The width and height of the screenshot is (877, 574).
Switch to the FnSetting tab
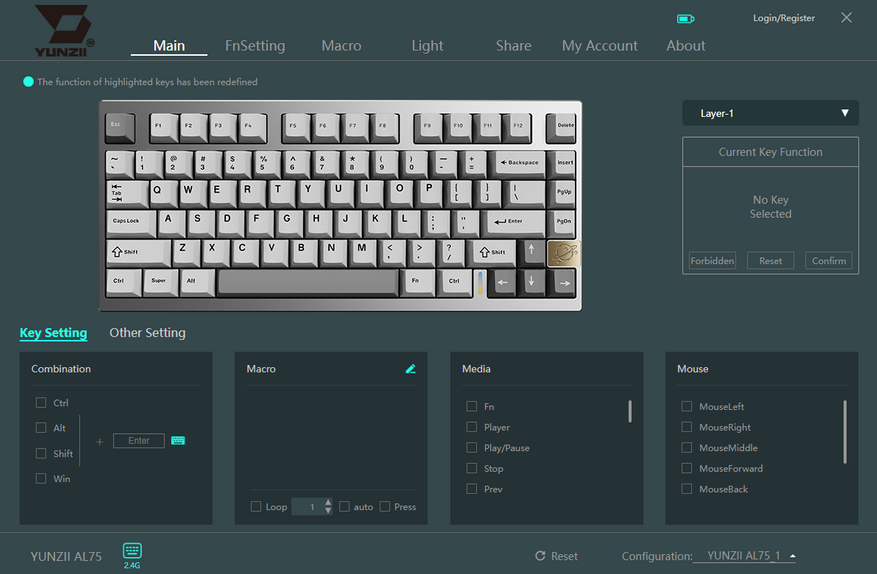click(x=255, y=46)
